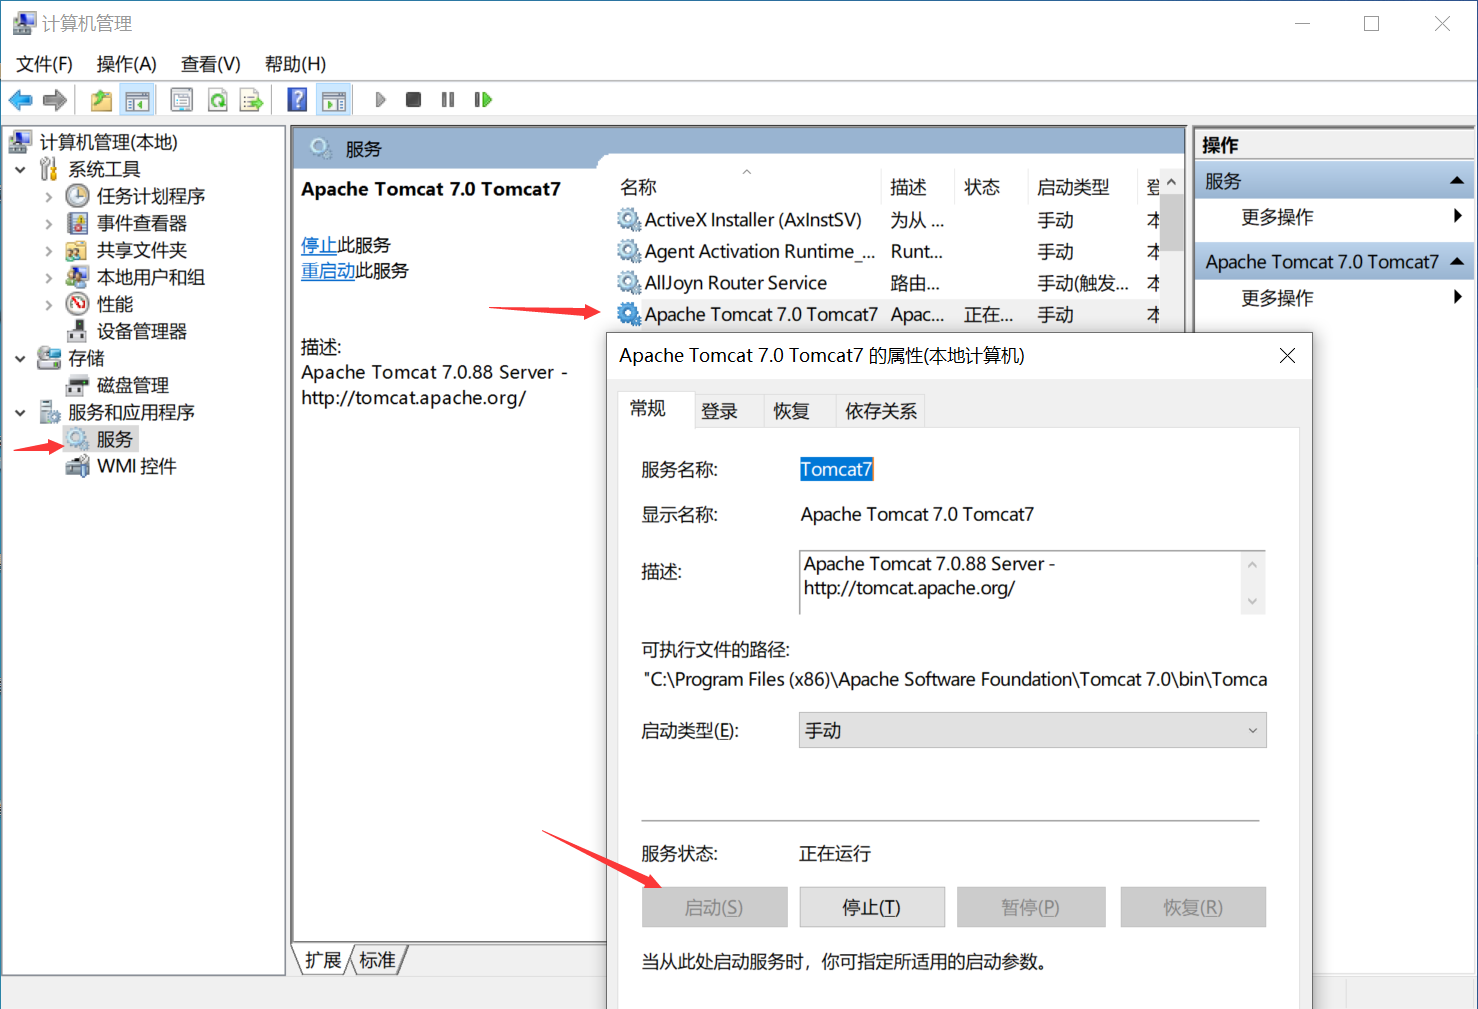Collapse the Apache Tomcat 7.0 Tomcat7 actions section
The height and width of the screenshot is (1009, 1478).
(1457, 262)
